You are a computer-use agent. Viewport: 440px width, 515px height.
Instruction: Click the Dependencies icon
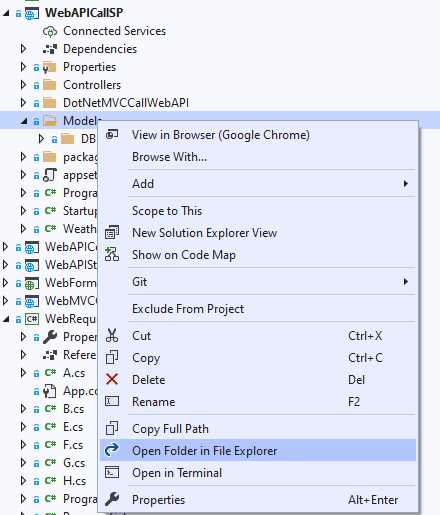(x=50, y=49)
